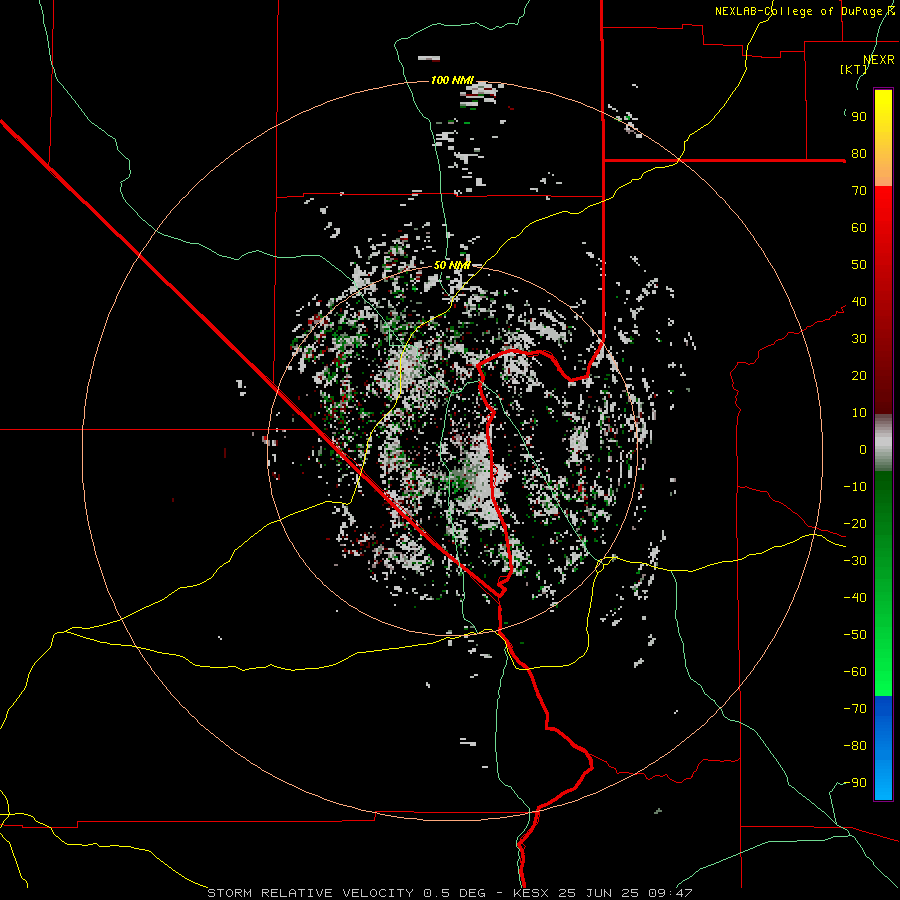Click the 25 JUN 25 09:47 timestamp
This screenshot has width=900, height=900.
pos(624,893)
